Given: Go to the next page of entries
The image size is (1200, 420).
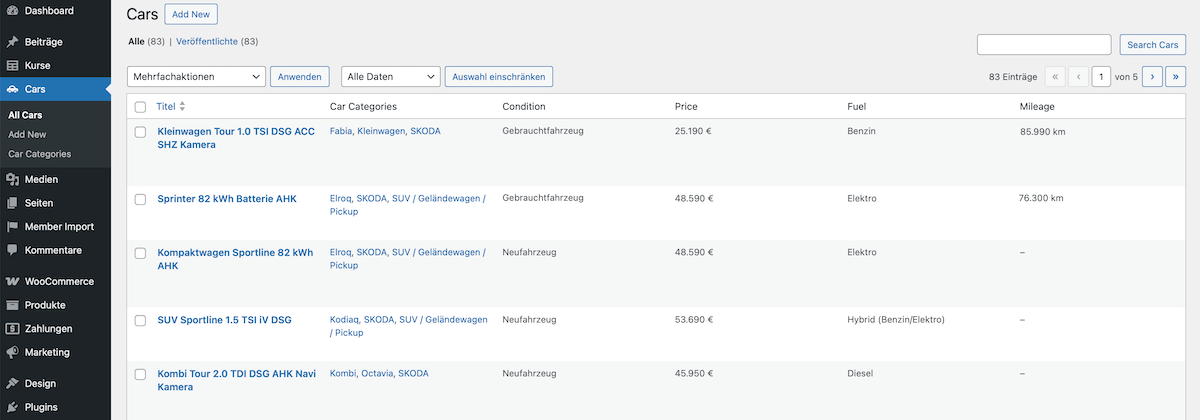Looking at the screenshot, I should point(1152,76).
